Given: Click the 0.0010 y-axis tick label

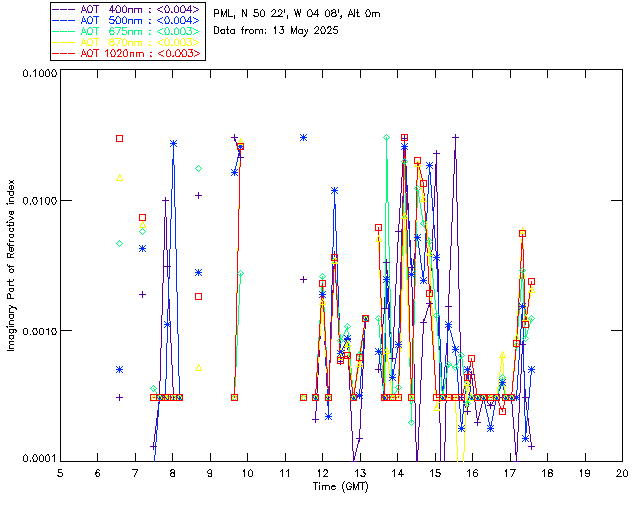Looking at the screenshot, I should (39, 331).
